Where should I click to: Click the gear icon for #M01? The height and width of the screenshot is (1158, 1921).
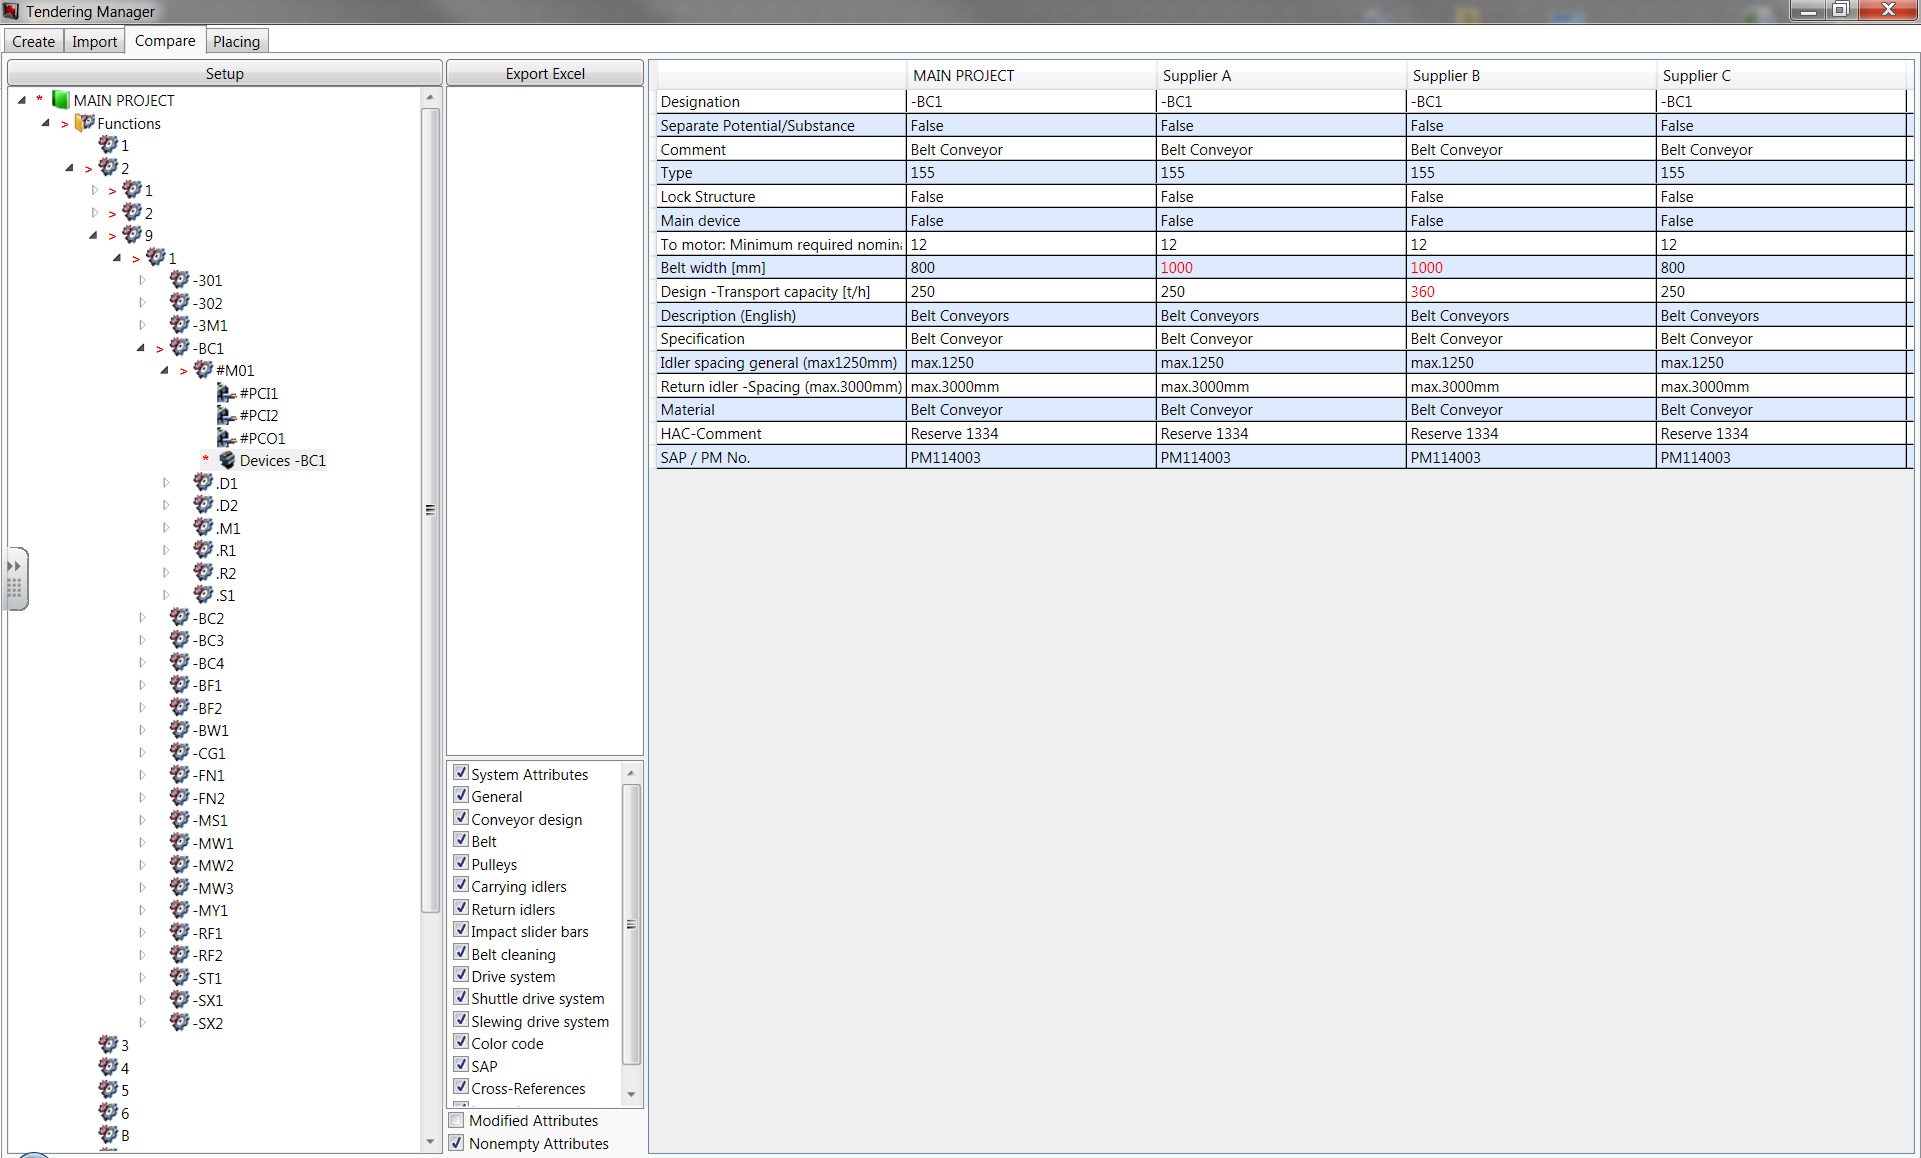pos(203,370)
